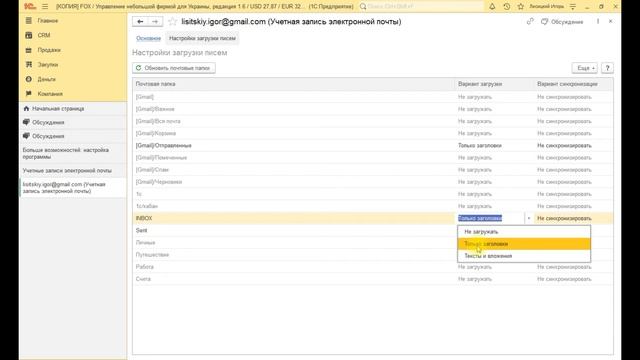Select [Gmail]/Вся почта folder row

point(373,121)
